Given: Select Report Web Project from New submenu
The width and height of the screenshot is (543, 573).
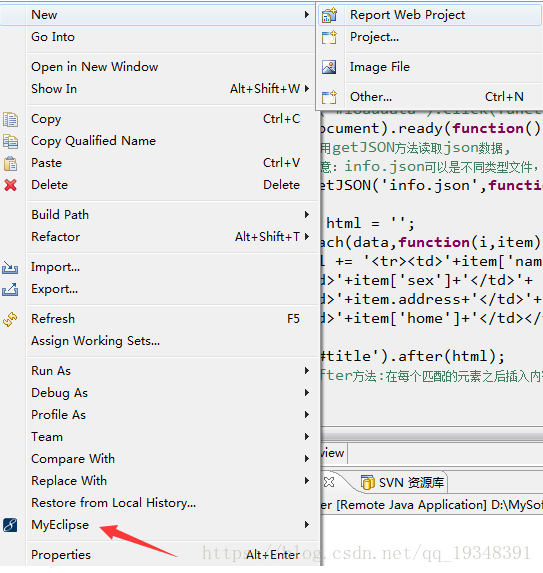Looking at the screenshot, I should pos(430,15).
